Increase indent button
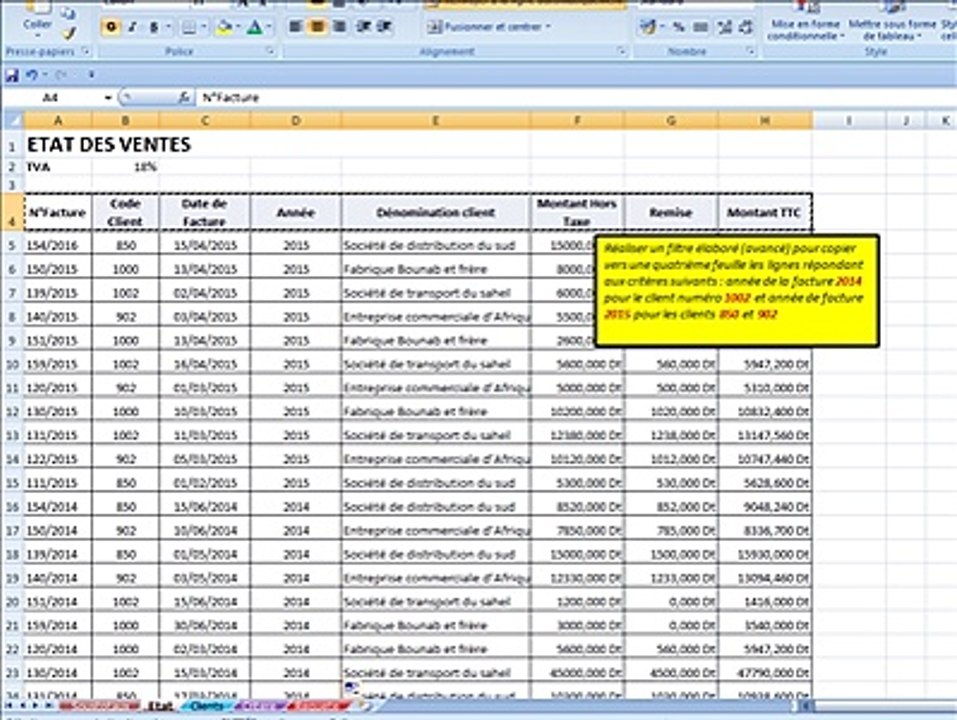 [x=385, y=27]
